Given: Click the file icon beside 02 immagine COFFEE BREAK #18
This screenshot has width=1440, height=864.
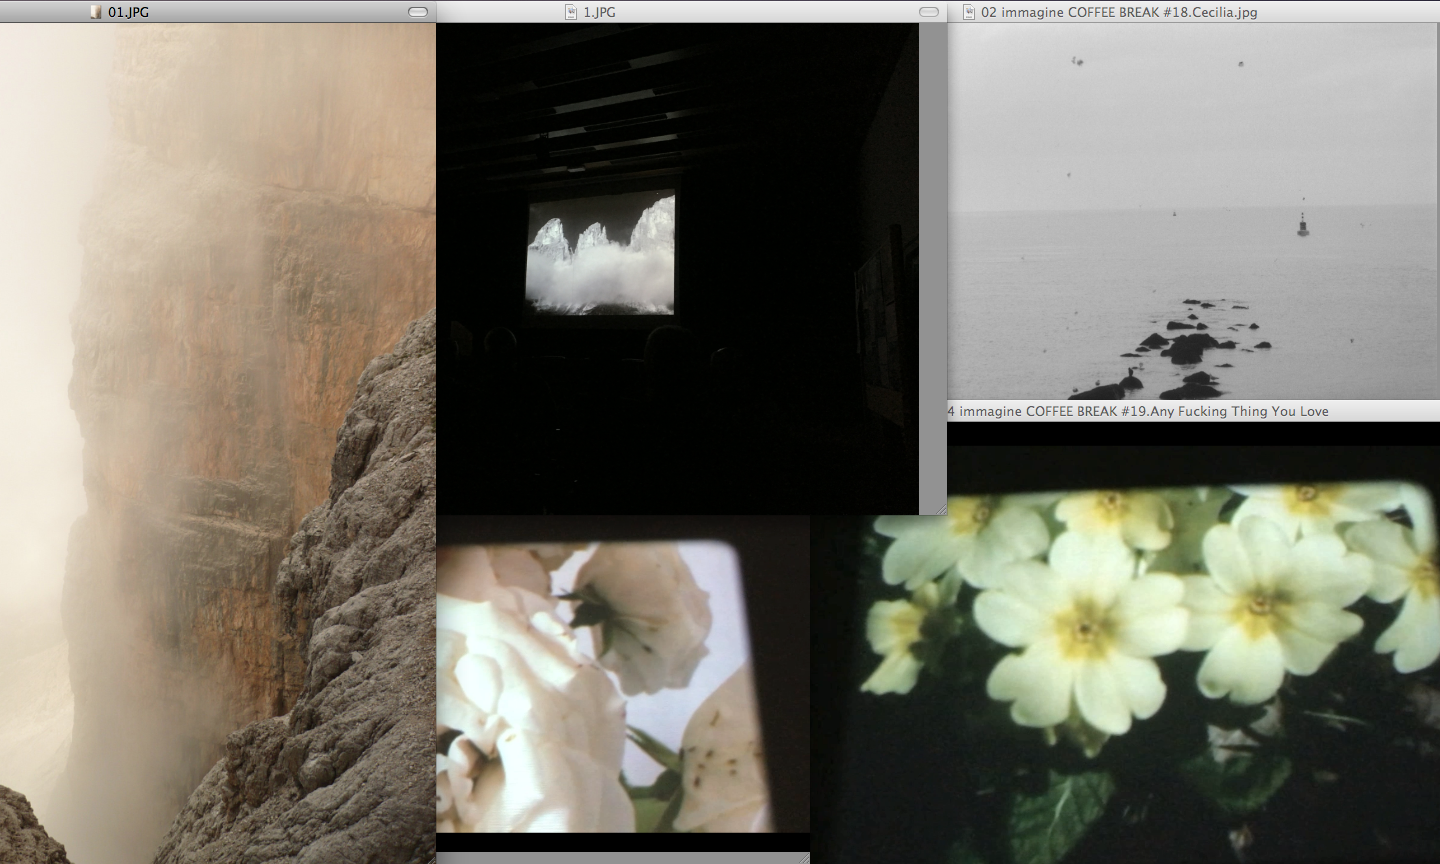Looking at the screenshot, I should (968, 12).
